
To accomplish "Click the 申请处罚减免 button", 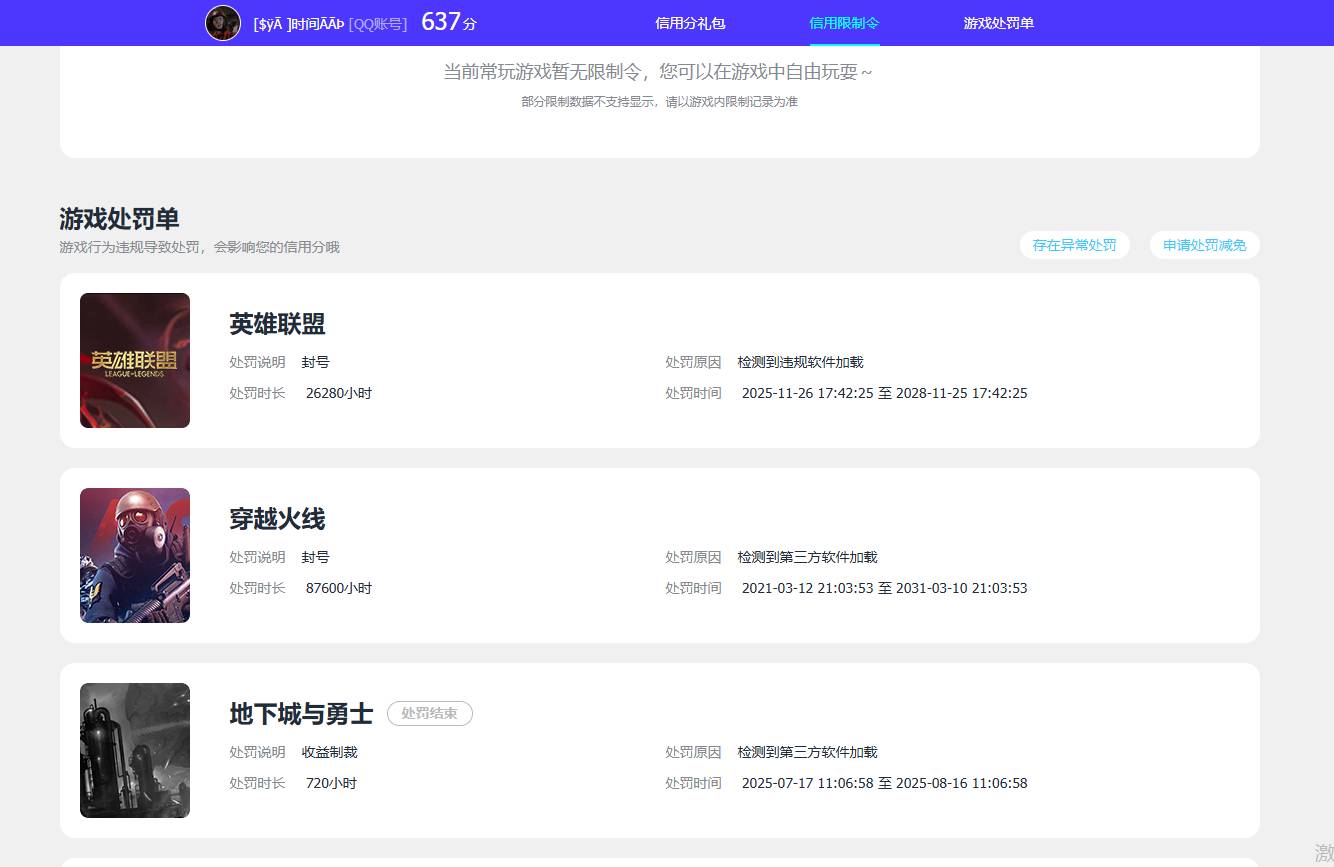I will point(1204,245).
